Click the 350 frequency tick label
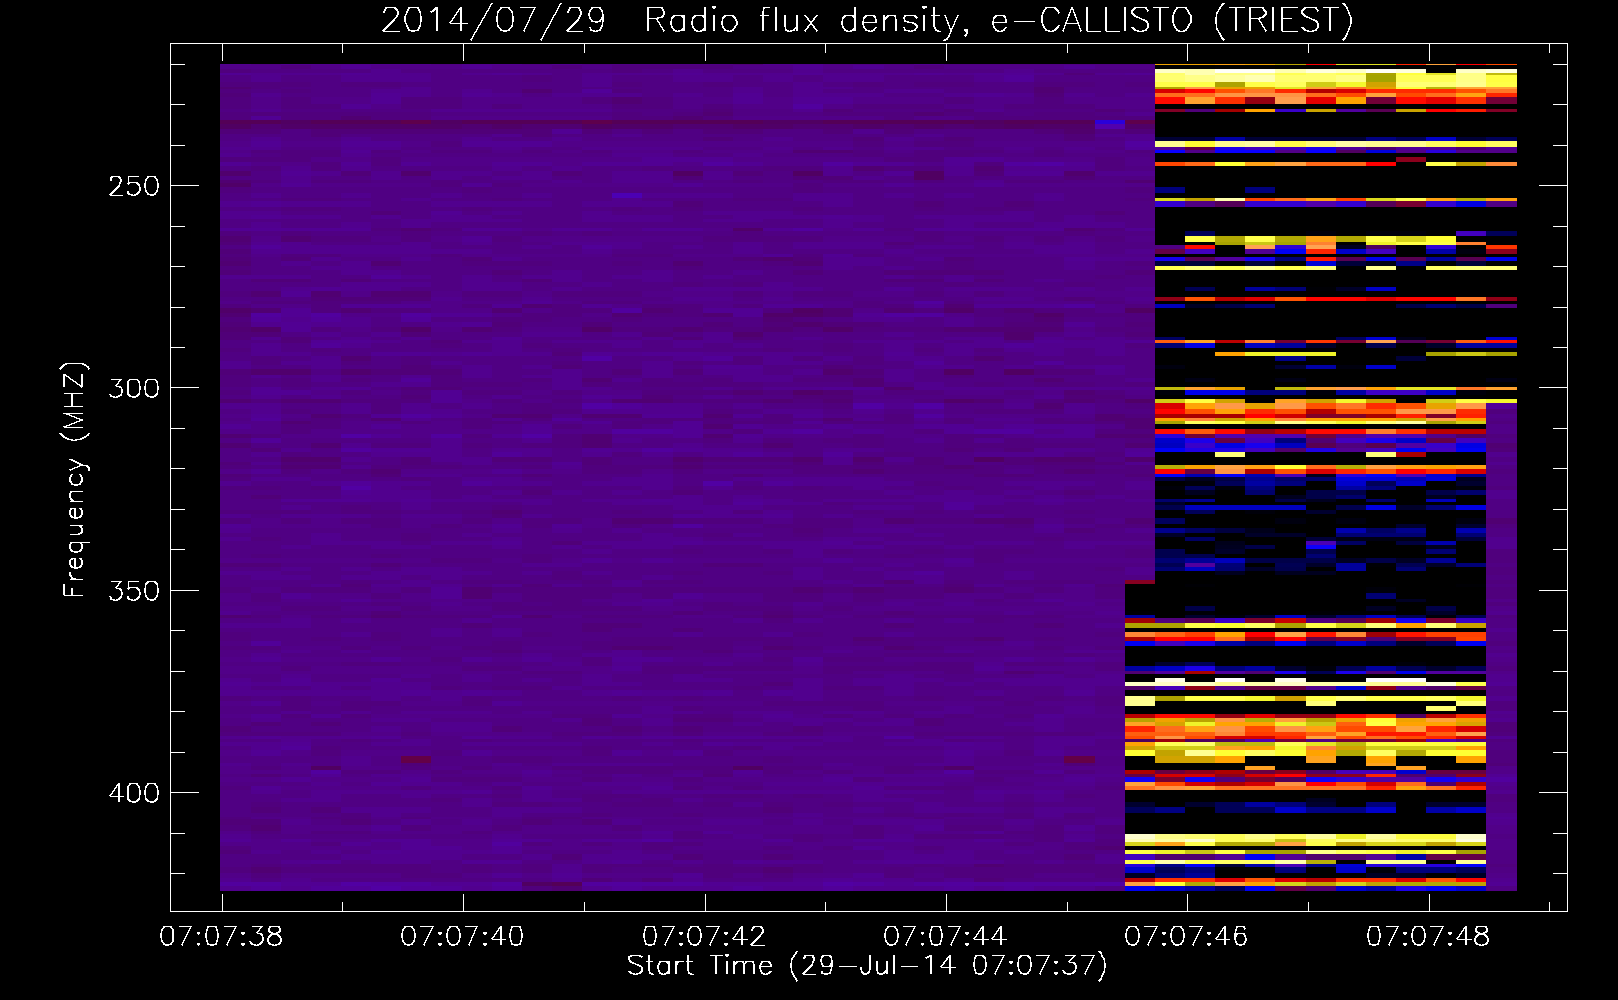The height and width of the screenshot is (1000, 1618). point(134,591)
